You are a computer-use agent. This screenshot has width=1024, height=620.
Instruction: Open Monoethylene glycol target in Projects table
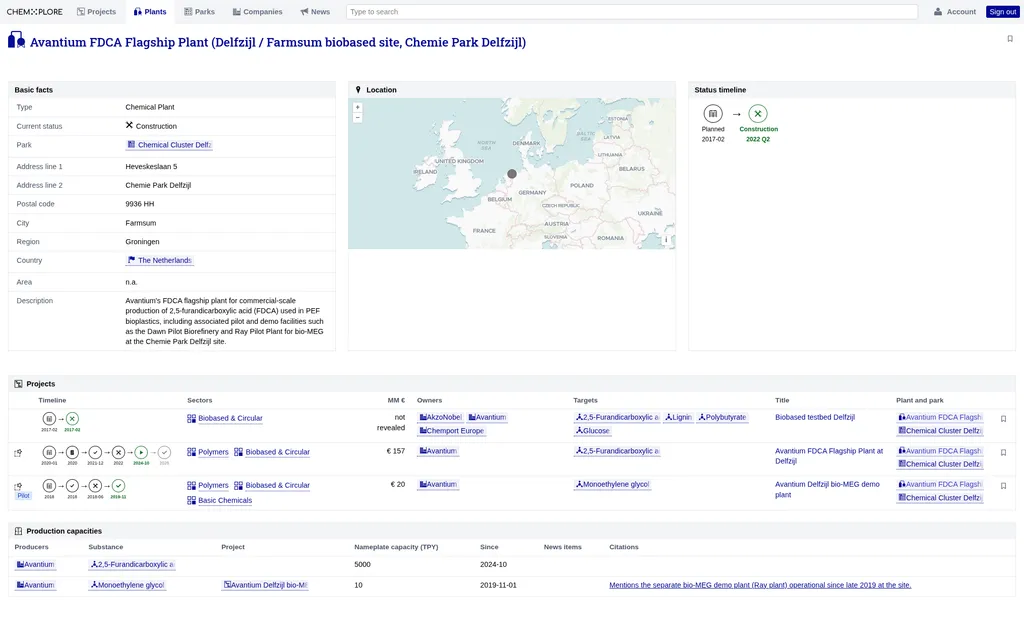(613, 485)
